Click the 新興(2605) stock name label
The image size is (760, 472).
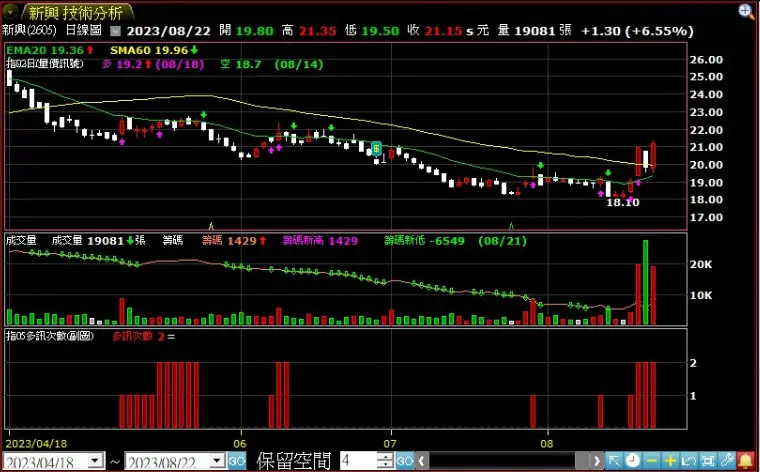(29, 30)
